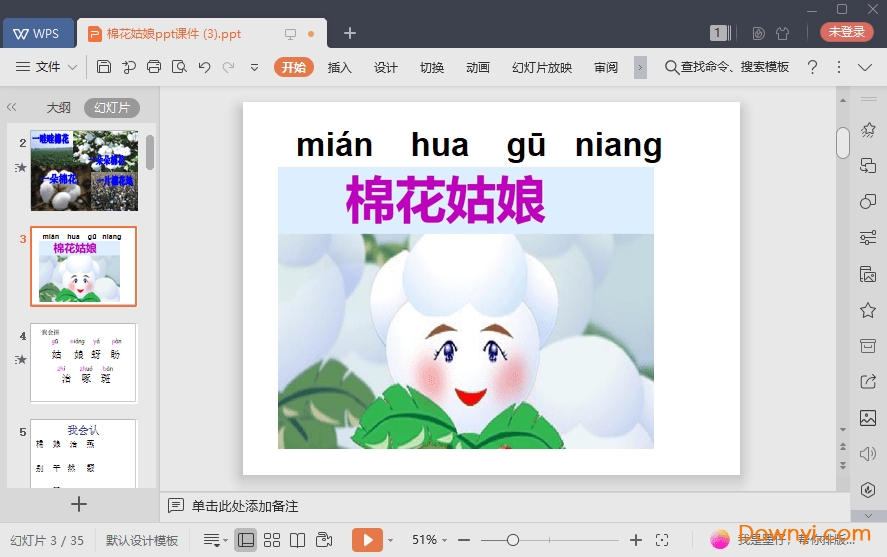Click the export-to-PDF icon beside Save
This screenshot has height=557, width=887.
click(129, 67)
